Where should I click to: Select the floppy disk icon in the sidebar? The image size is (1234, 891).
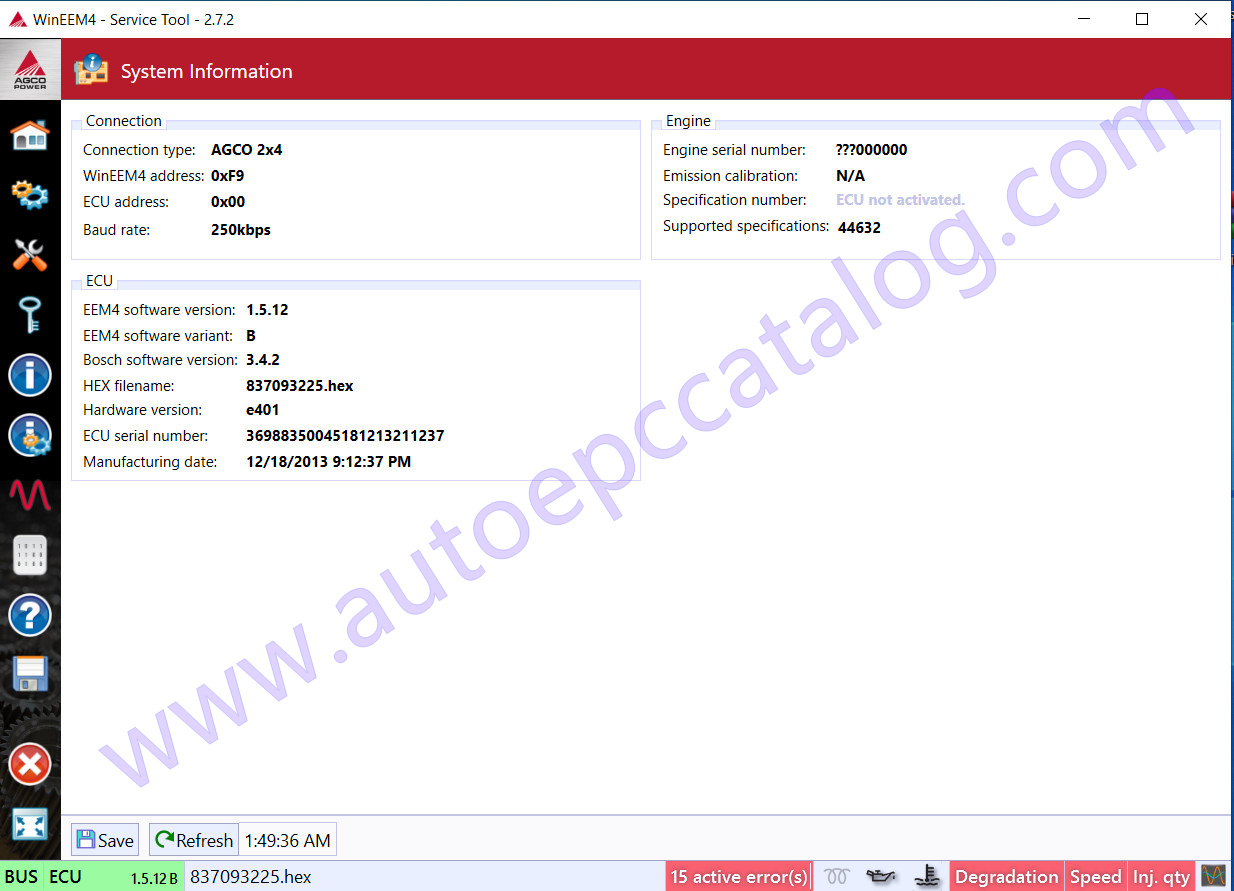[30, 674]
